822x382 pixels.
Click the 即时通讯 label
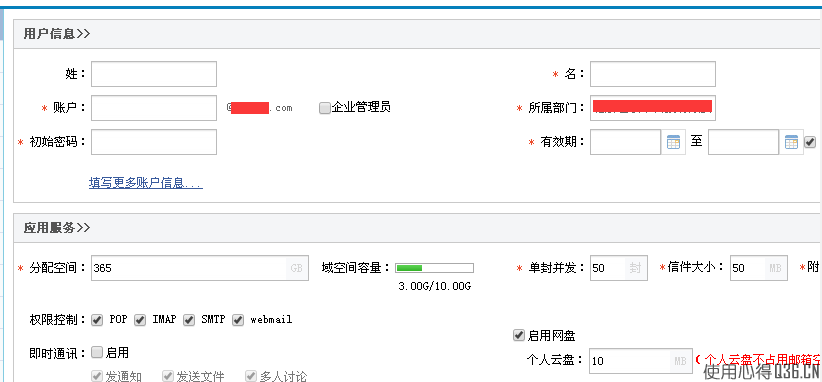(58, 353)
